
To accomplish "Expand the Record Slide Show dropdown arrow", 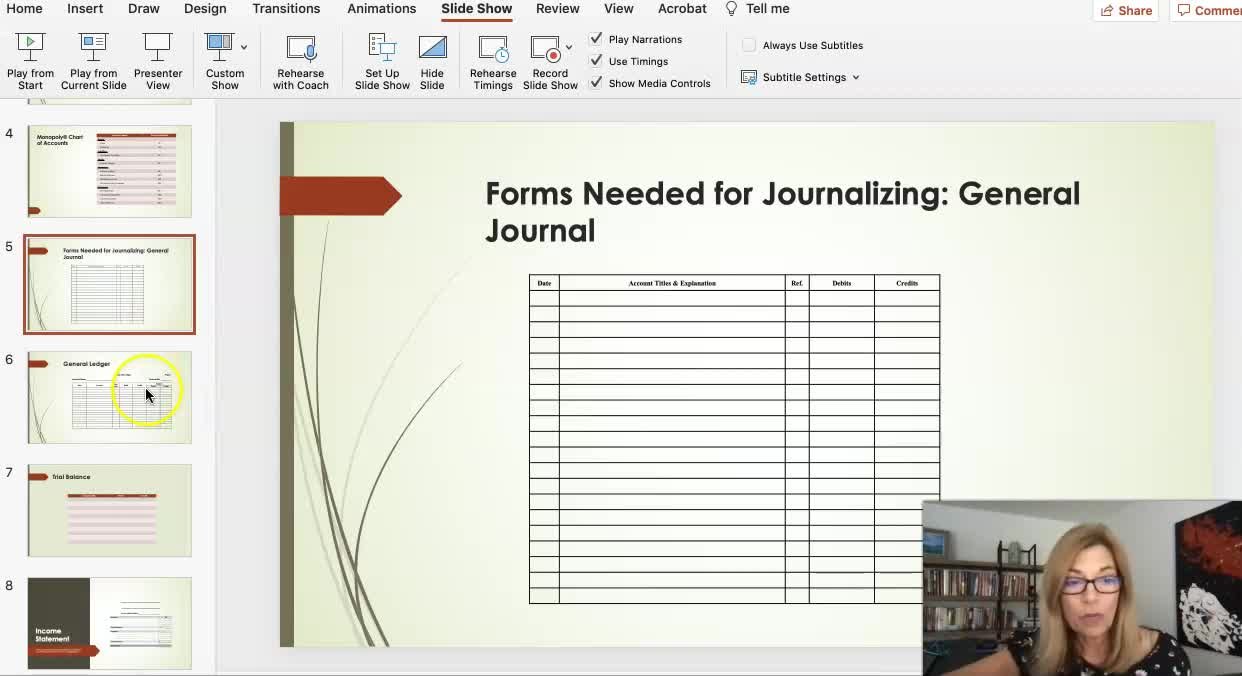I will tap(569, 47).
